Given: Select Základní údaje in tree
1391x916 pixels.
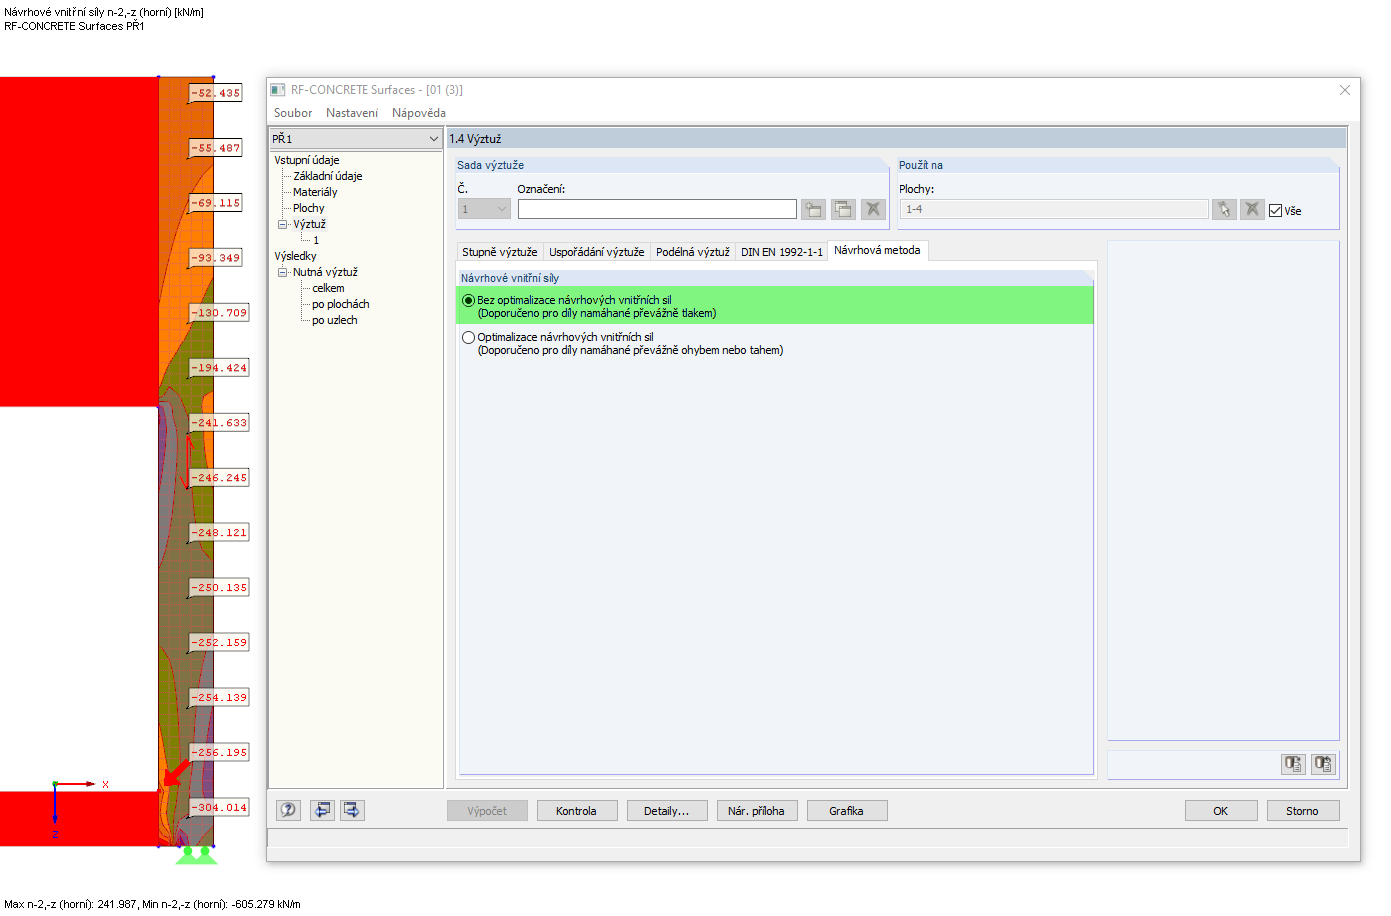Looking at the screenshot, I should (327, 176).
